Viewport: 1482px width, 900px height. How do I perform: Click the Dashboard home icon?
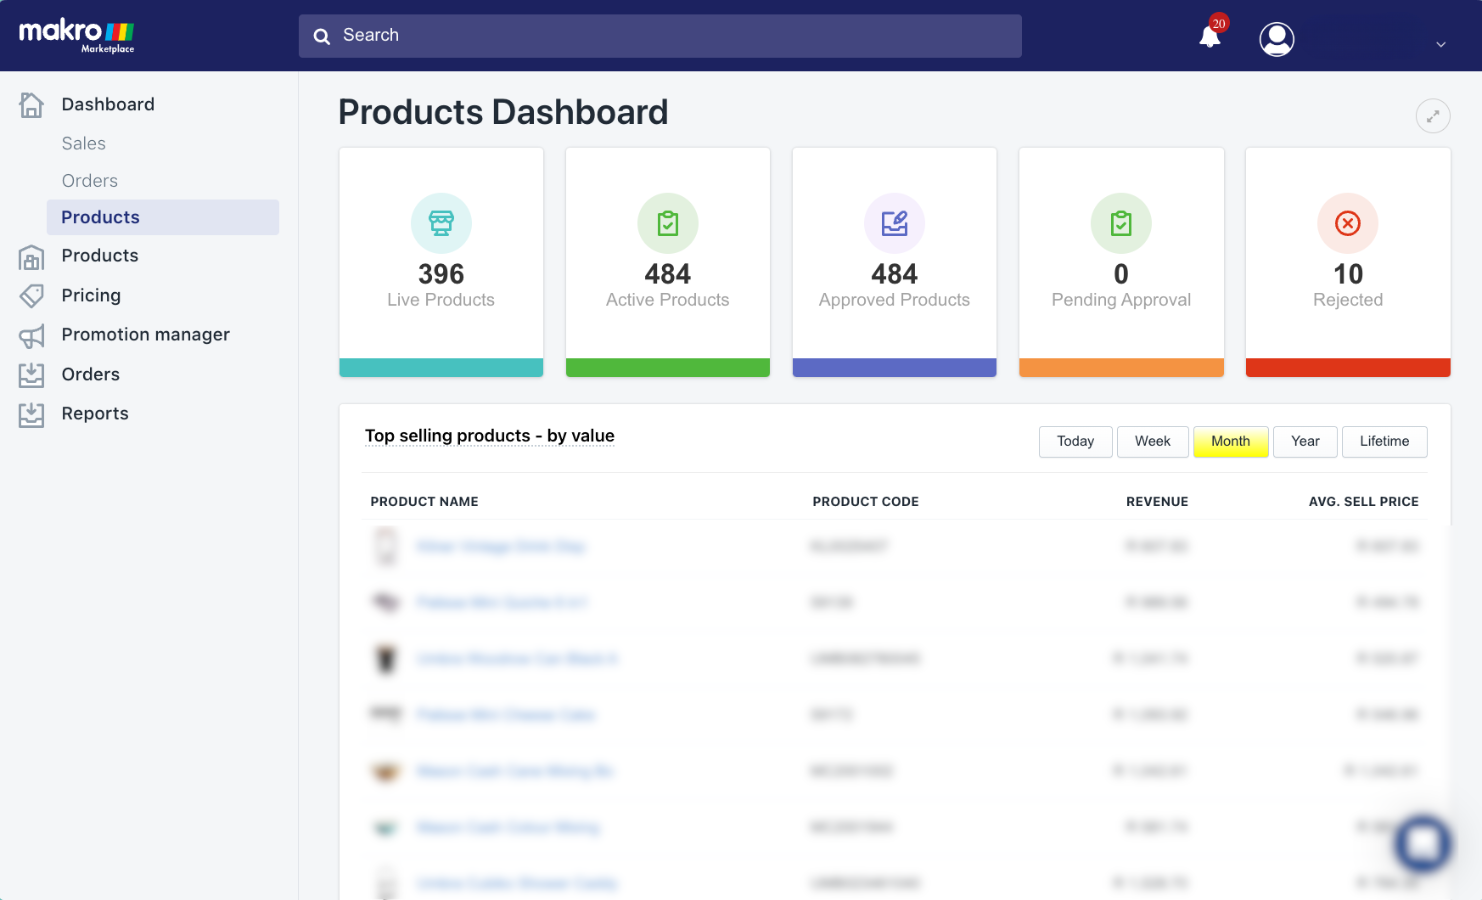31,104
